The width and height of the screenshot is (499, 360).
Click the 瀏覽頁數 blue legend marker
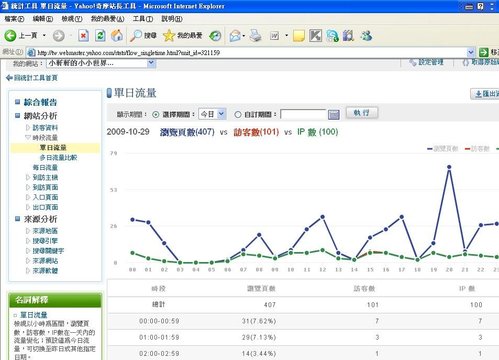430,149
